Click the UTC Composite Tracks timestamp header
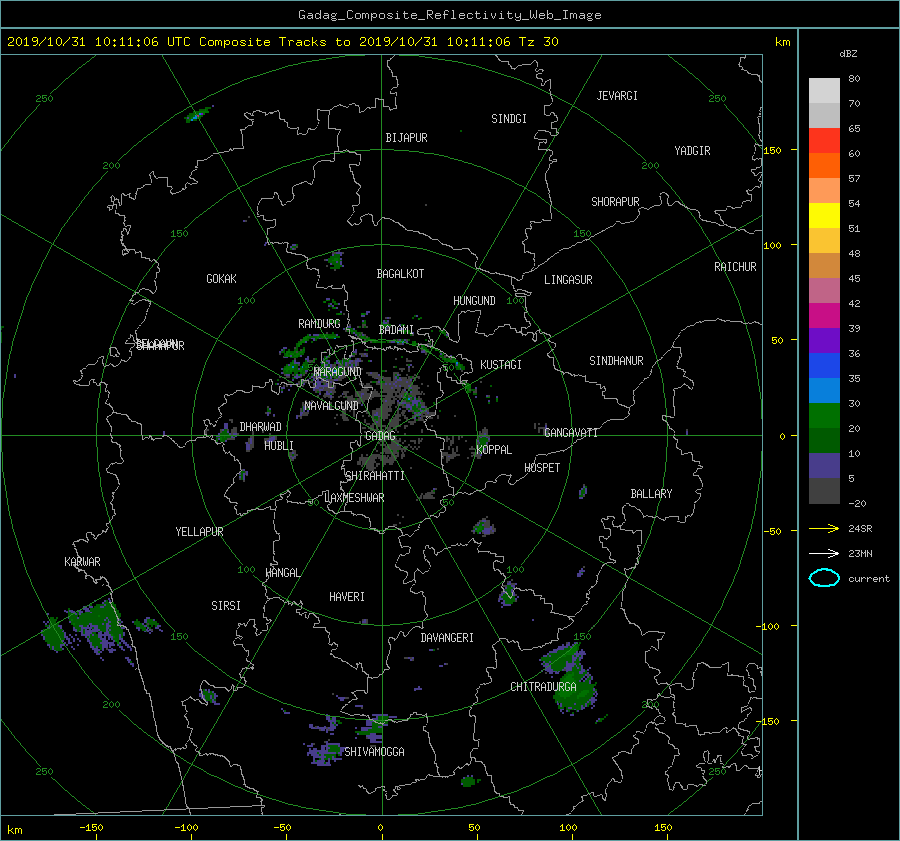The width and height of the screenshot is (900, 841). (x=282, y=42)
